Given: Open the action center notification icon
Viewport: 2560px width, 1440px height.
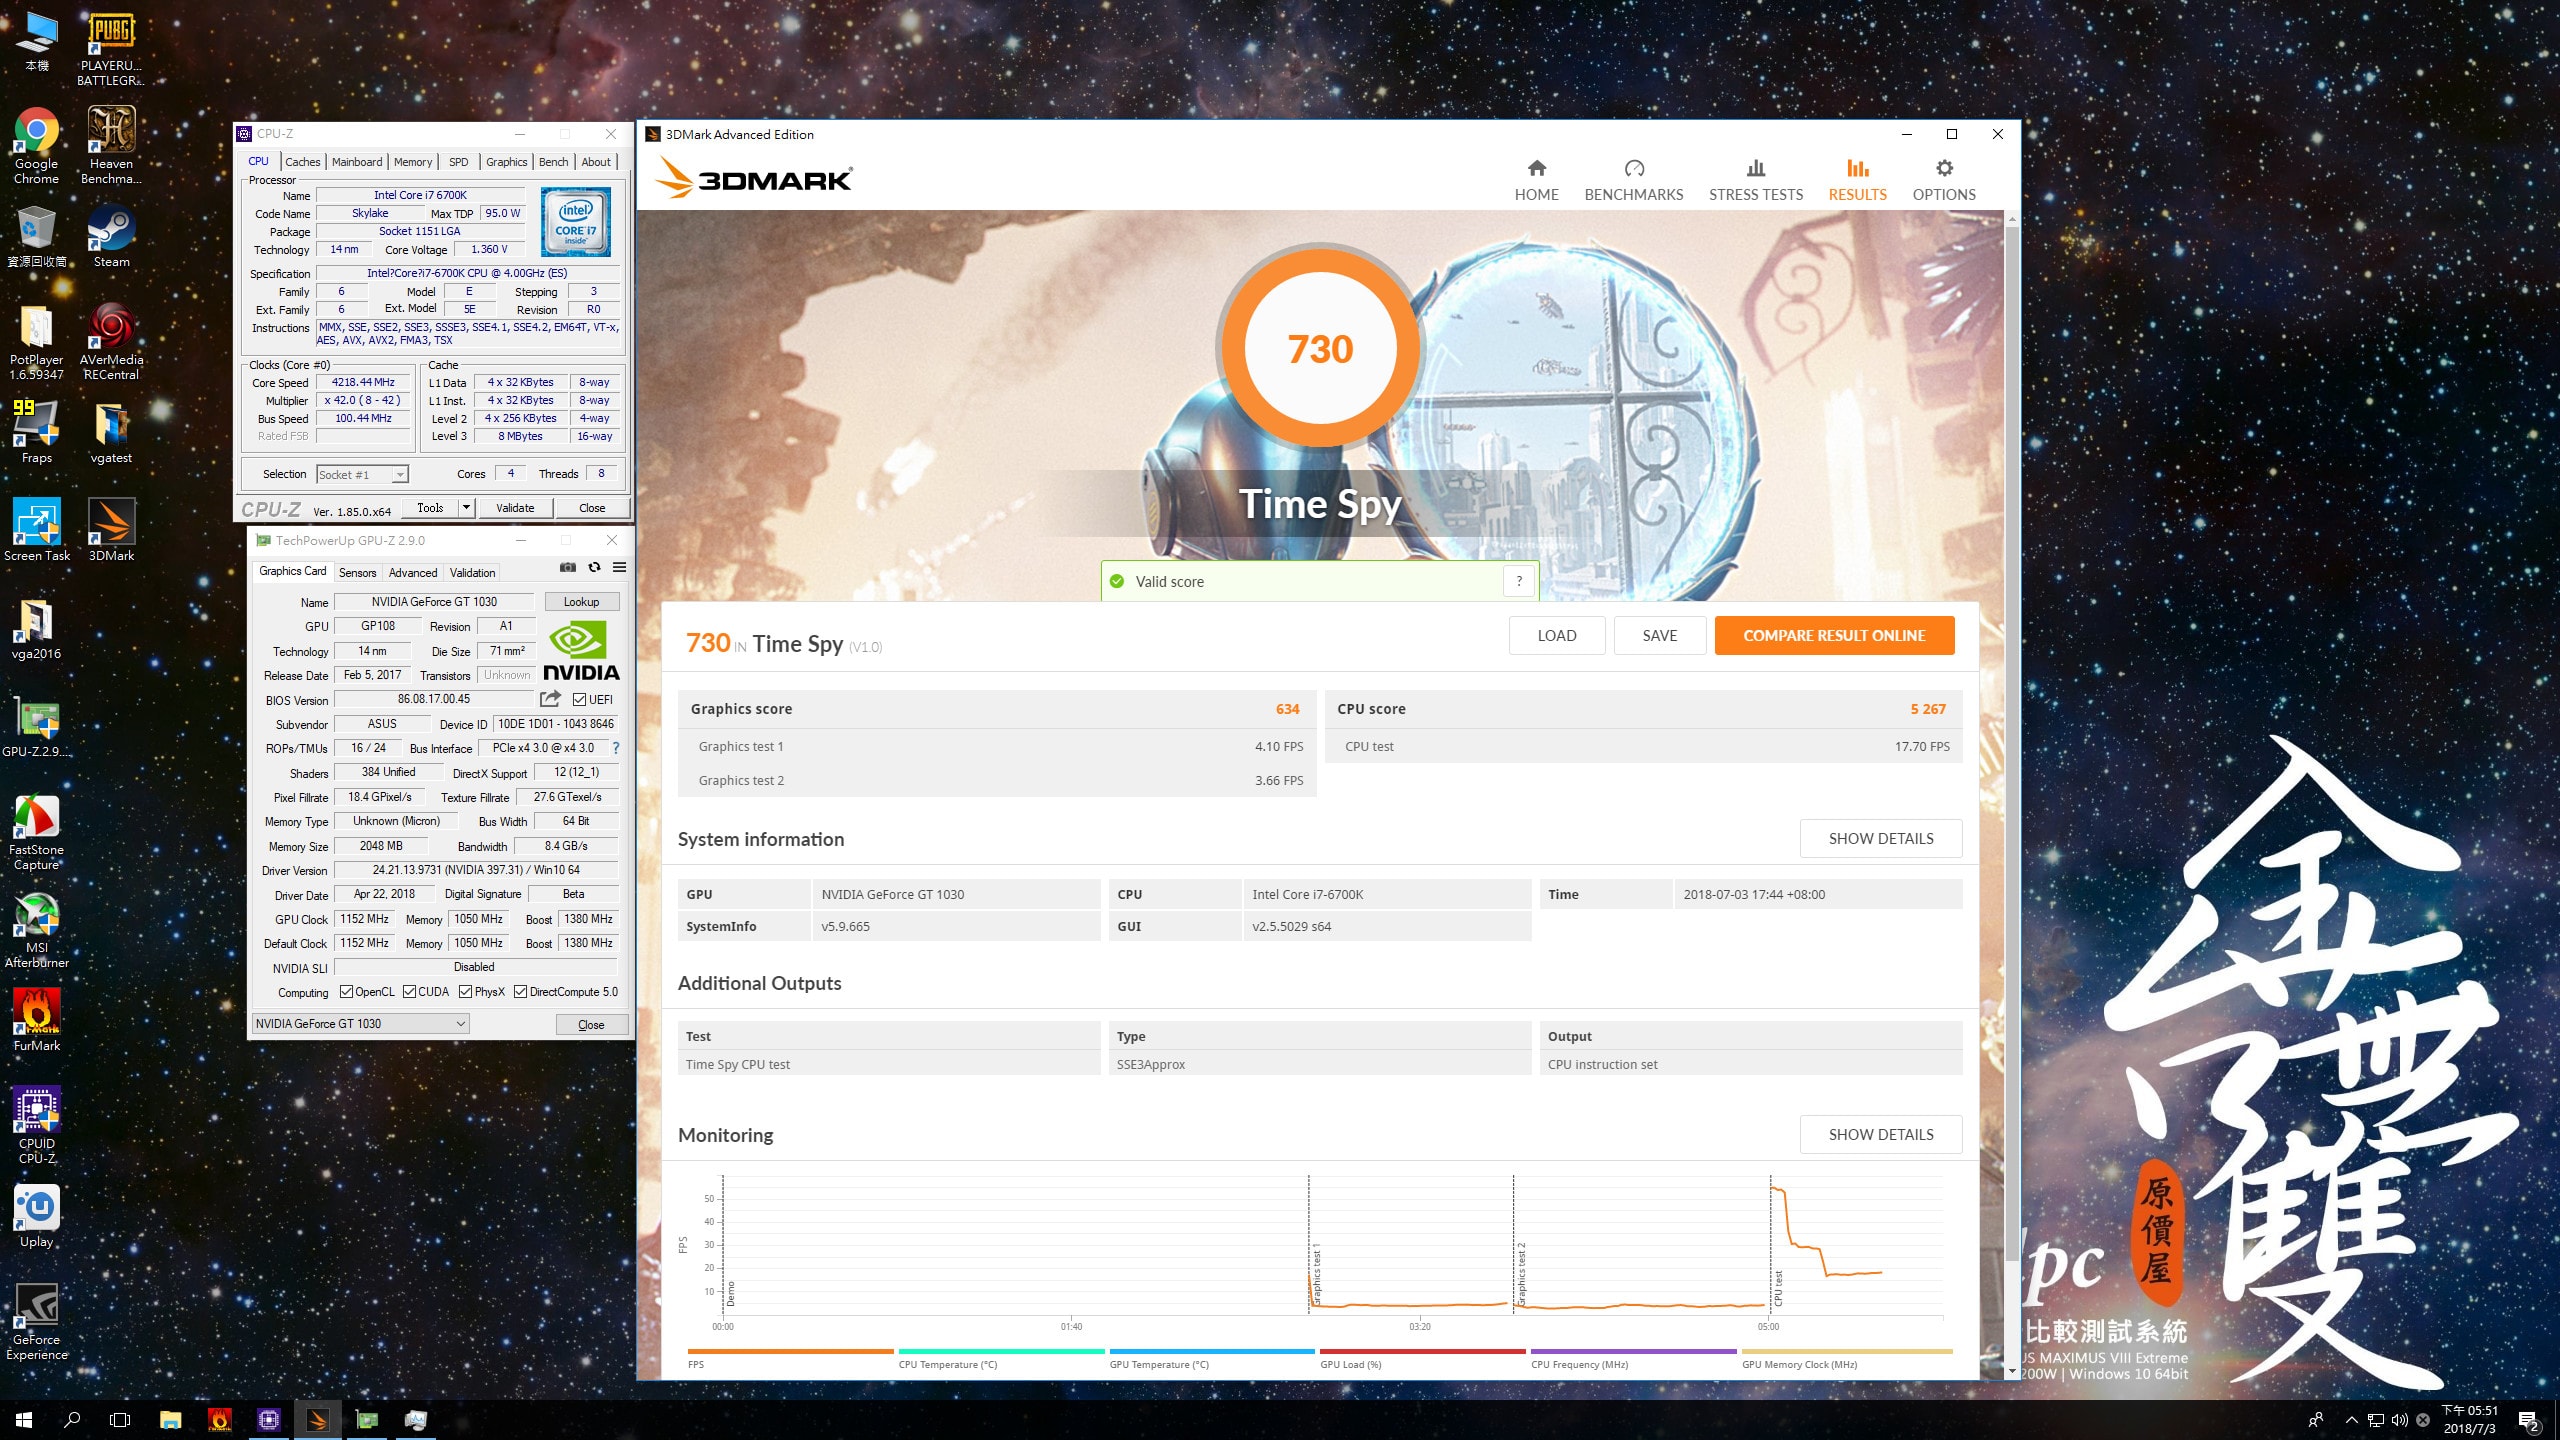Looking at the screenshot, I should [2529, 1420].
